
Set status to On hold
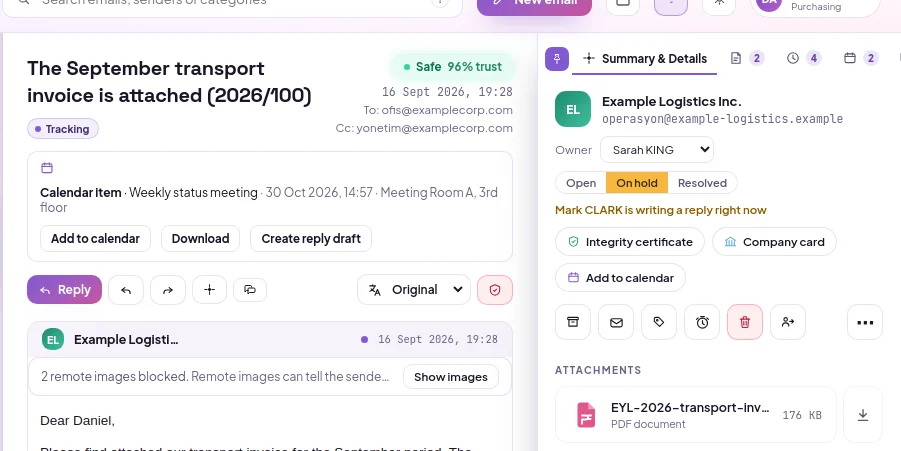637,183
